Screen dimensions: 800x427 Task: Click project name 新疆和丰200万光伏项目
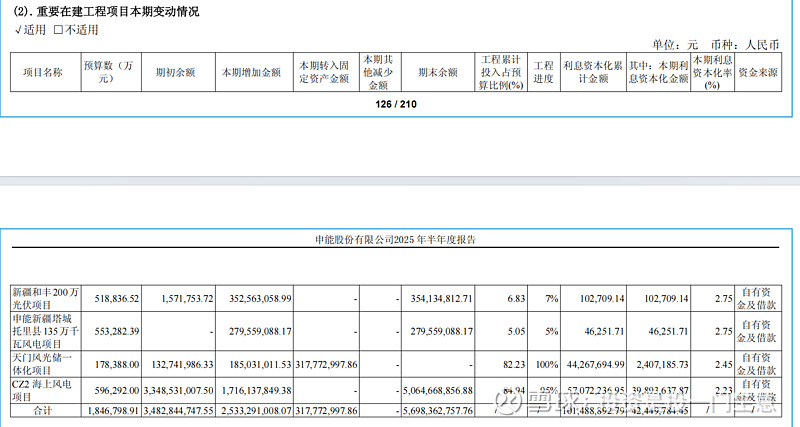[45, 298]
